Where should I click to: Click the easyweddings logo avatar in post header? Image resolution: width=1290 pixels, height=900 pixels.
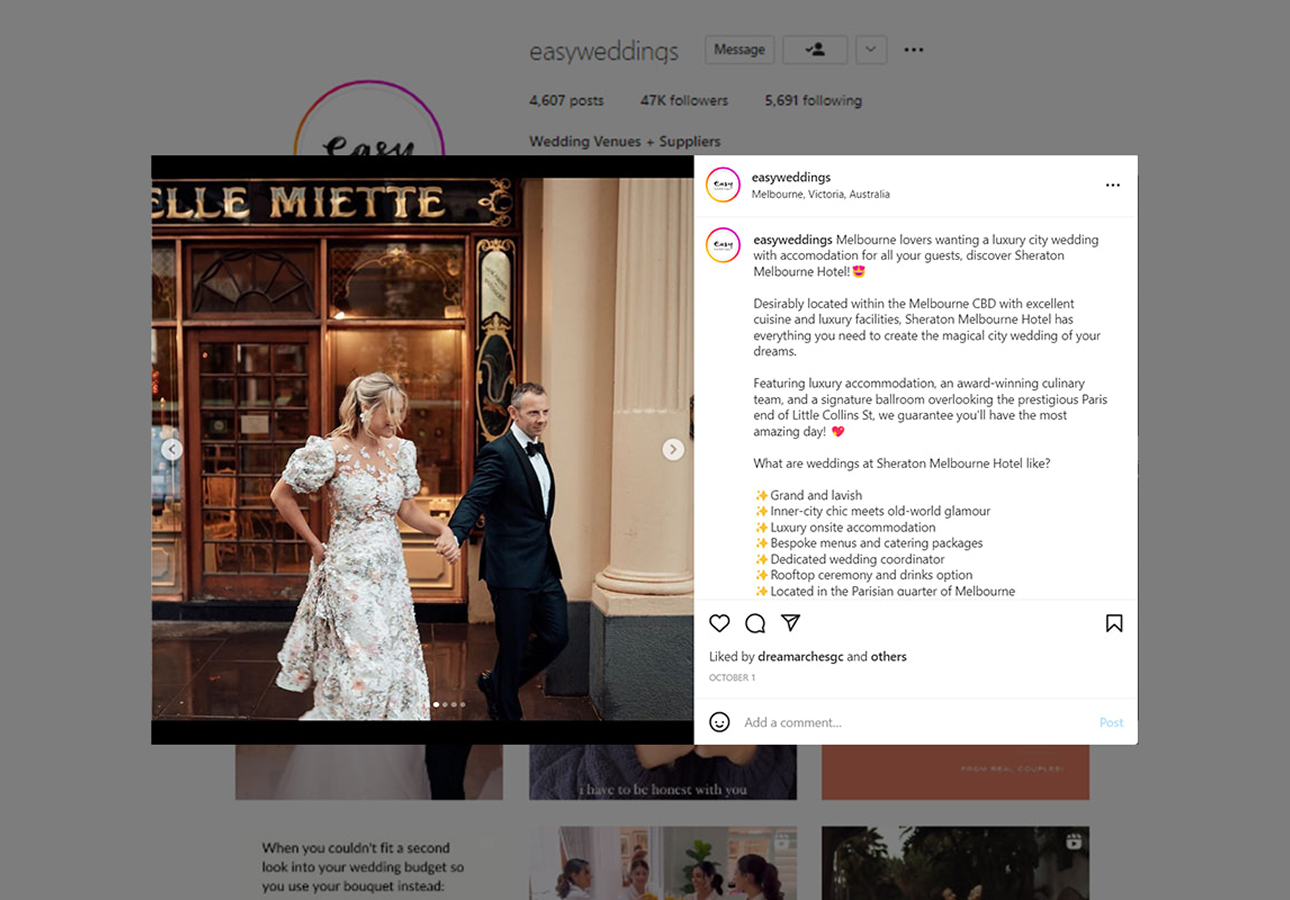(x=722, y=185)
